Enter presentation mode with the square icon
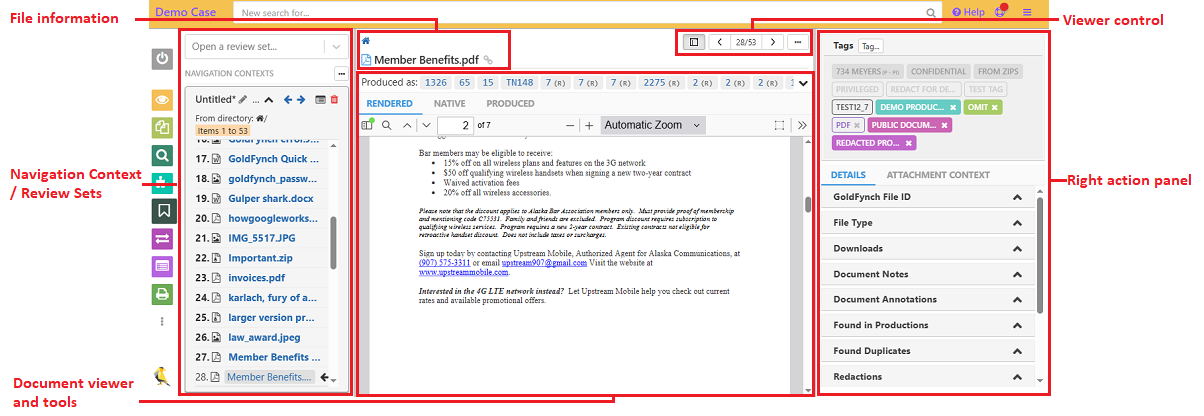The height and width of the screenshot is (416, 1204). (779, 125)
